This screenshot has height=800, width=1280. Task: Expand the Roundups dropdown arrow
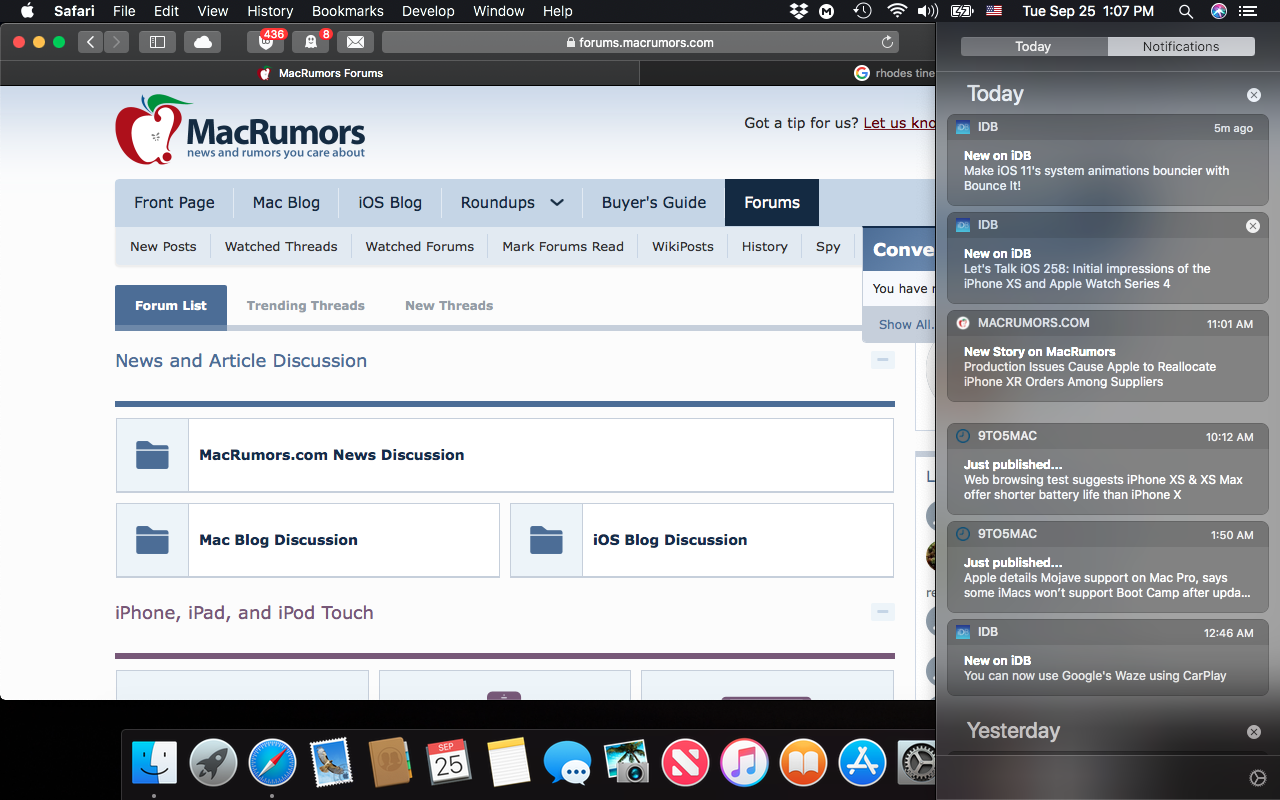[557, 202]
